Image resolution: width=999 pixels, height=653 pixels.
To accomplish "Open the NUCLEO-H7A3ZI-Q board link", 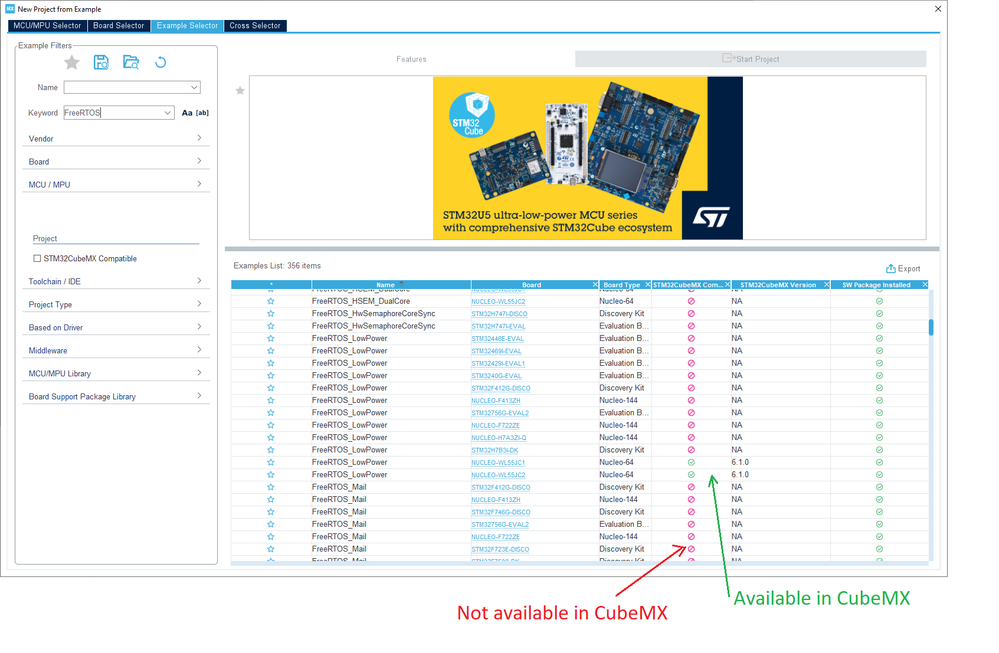I will [x=498, y=438].
